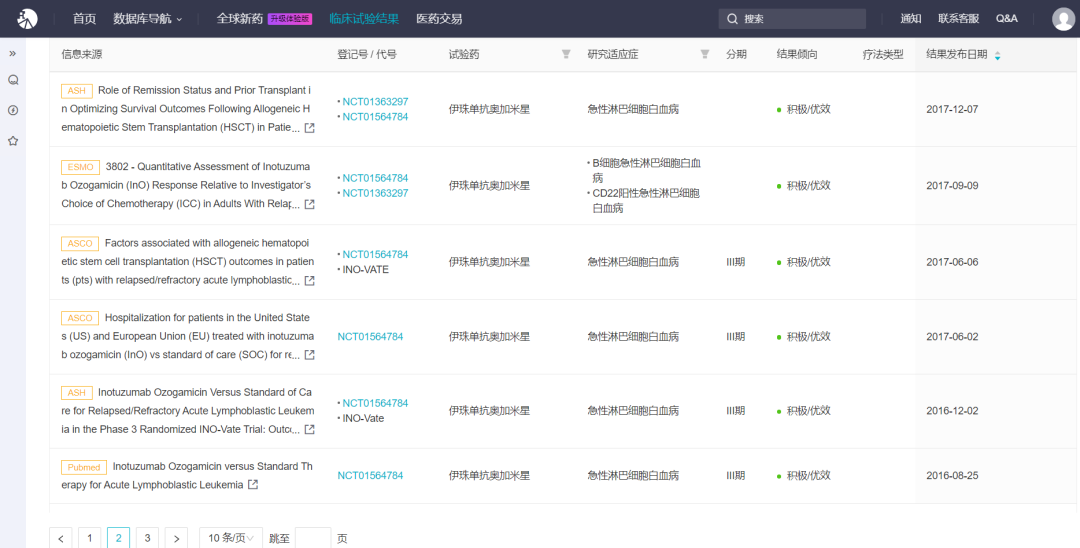
Task: Open NCT01564784 in the ESMO row
Action: coord(375,178)
